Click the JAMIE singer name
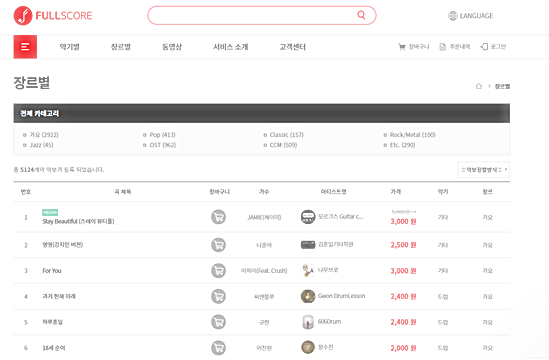Viewport: 549px width, 360px height. [x=264, y=217]
